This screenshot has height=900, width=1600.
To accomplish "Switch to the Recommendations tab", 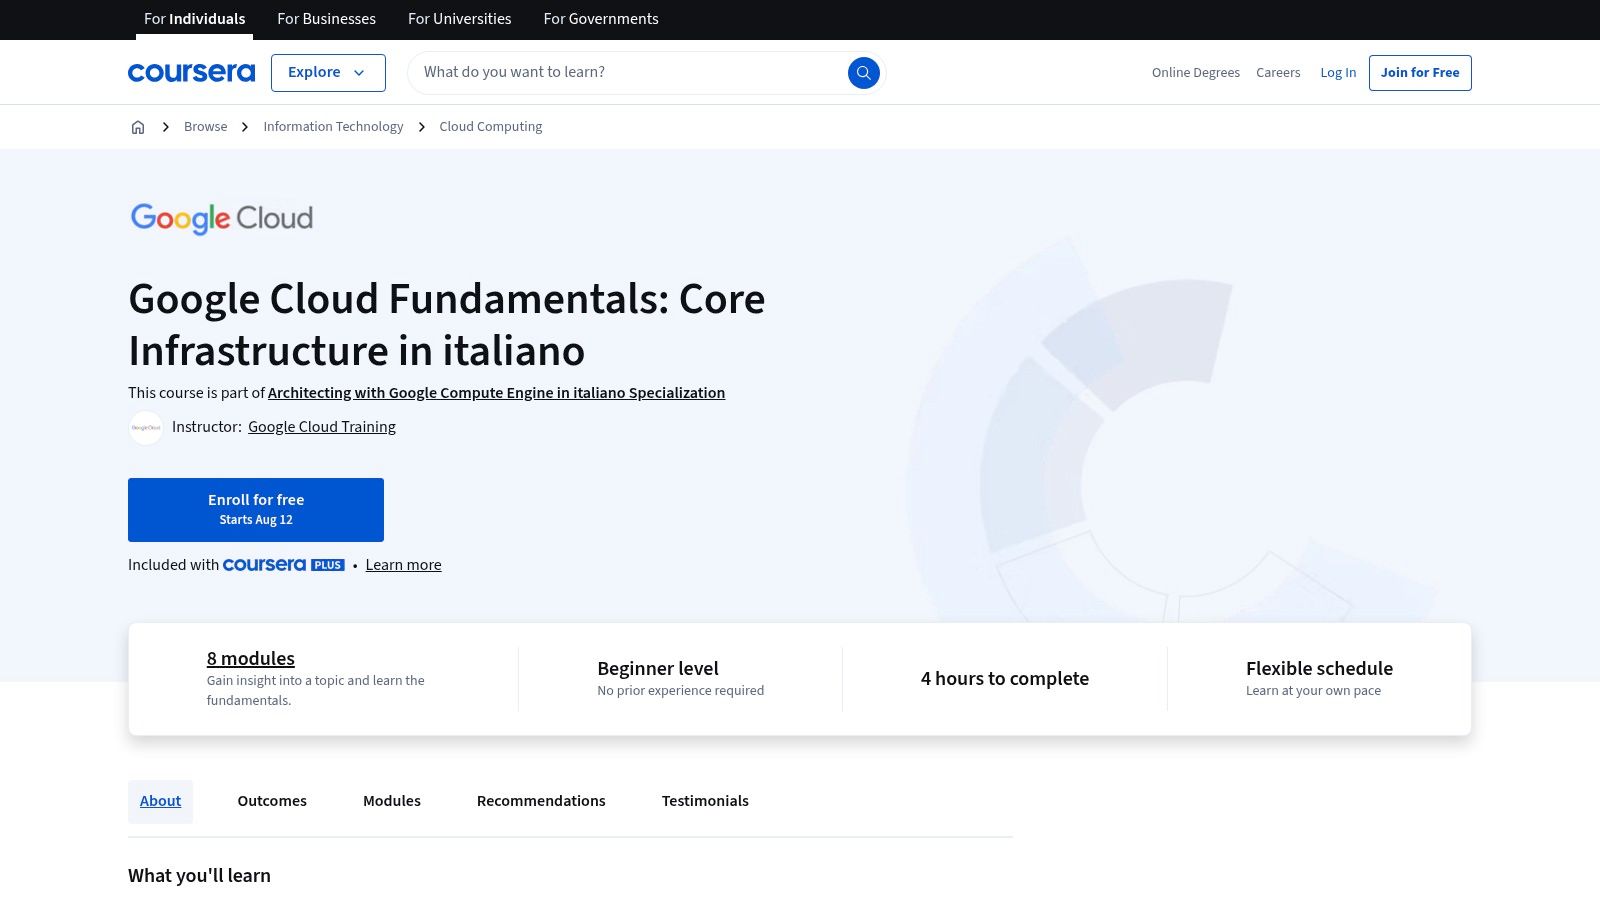I will point(541,801).
